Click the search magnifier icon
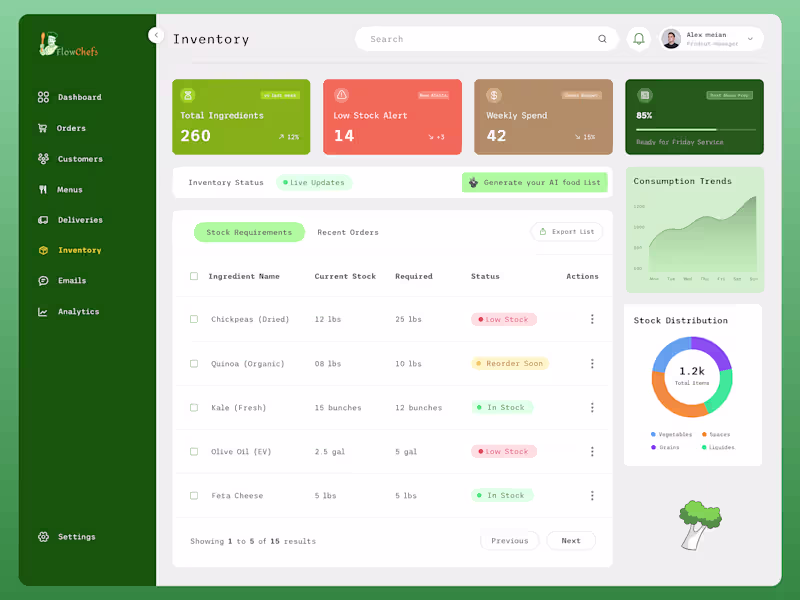 (x=602, y=39)
